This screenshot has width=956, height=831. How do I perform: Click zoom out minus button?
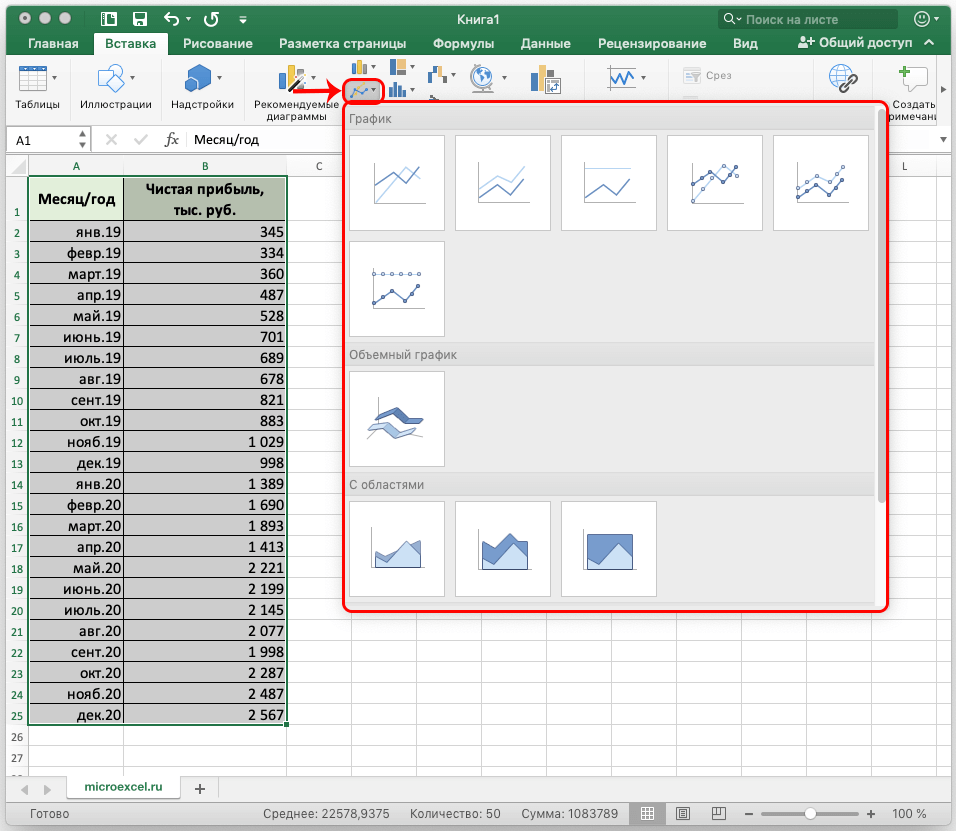click(749, 814)
